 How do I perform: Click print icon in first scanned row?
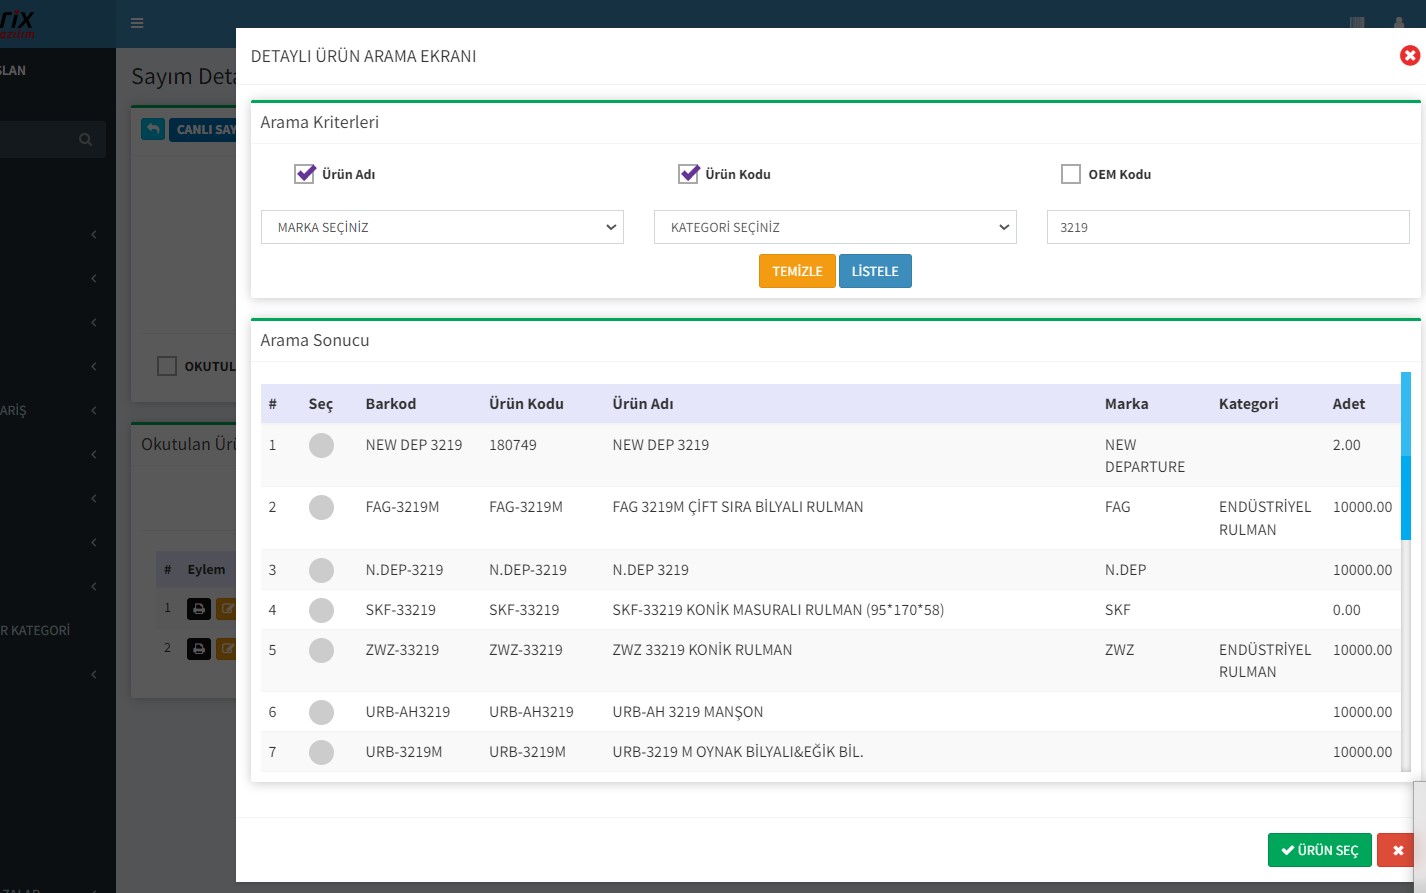199,608
